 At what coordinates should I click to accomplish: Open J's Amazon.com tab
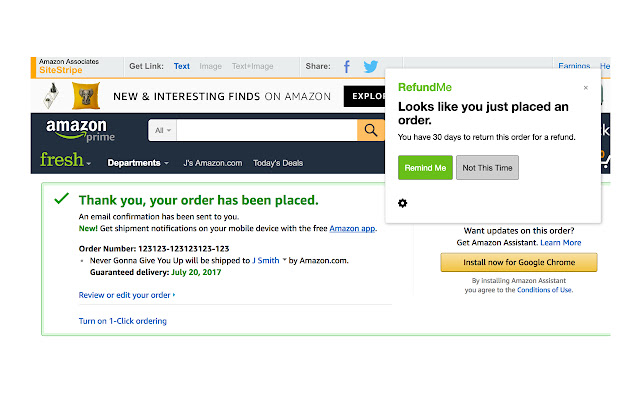pos(212,163)
